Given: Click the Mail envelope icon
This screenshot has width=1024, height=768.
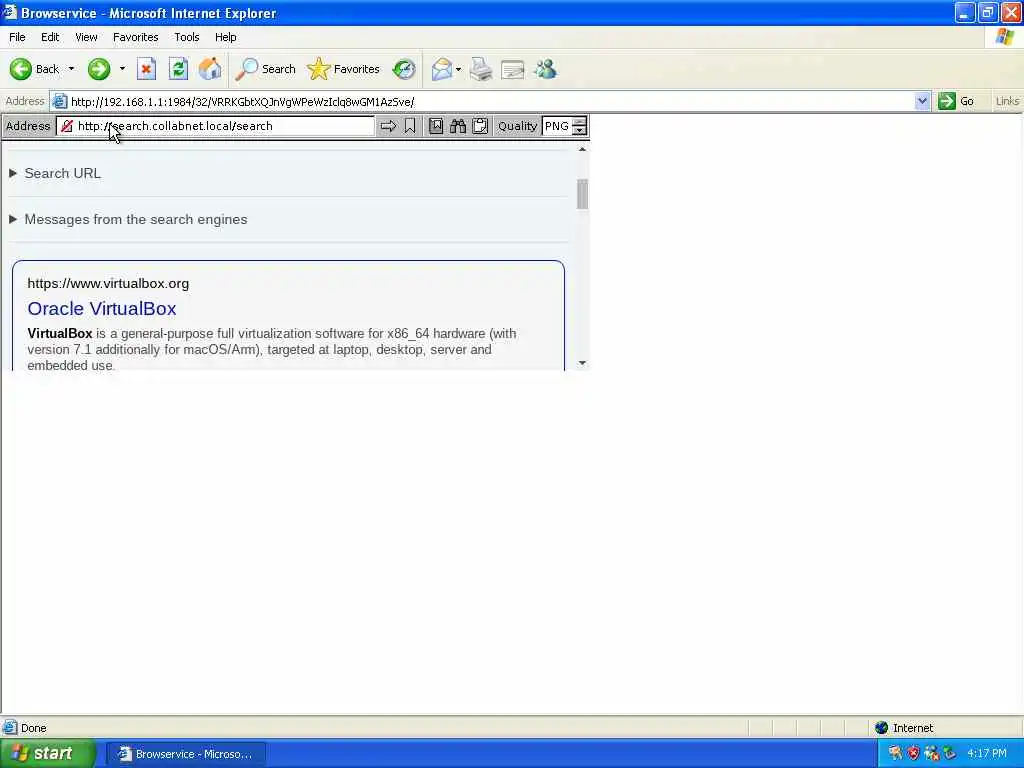Looking at the screenshot, I should point(442,69).
